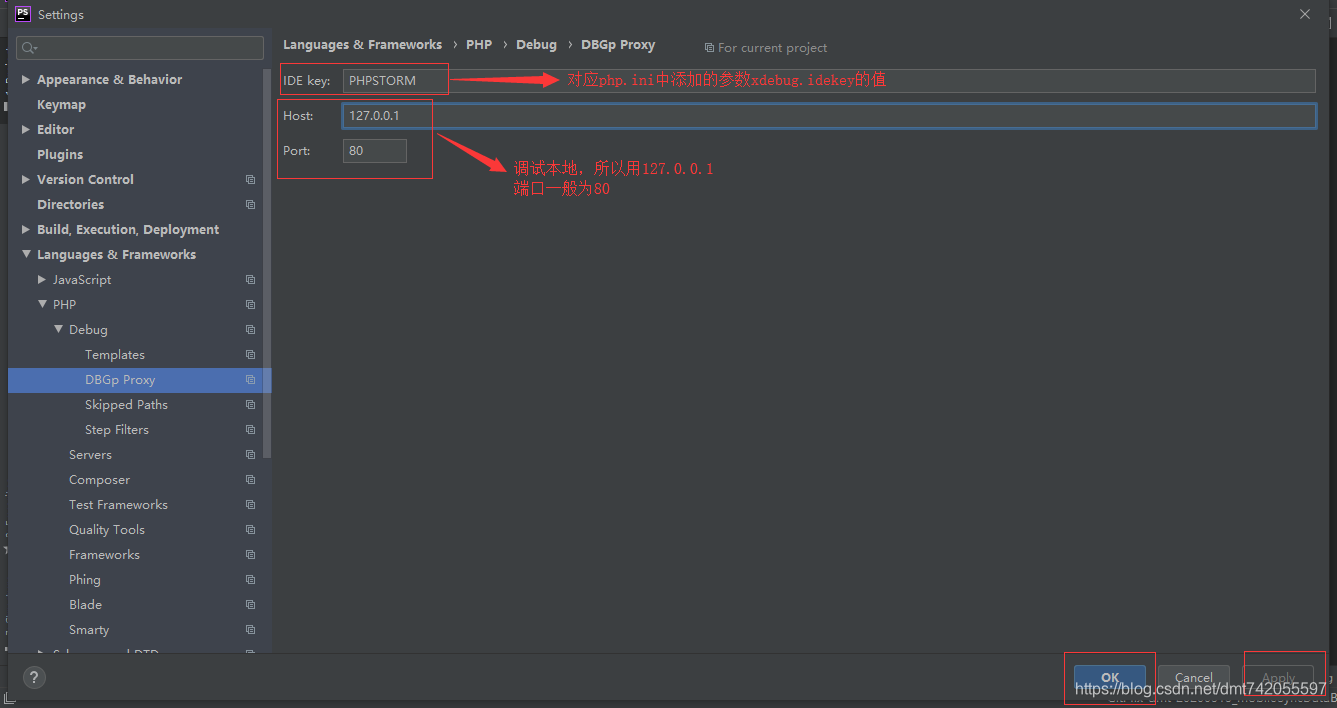The image size is (1337, 708).
Task: Click the OK button
Action: click(1110, 677)
